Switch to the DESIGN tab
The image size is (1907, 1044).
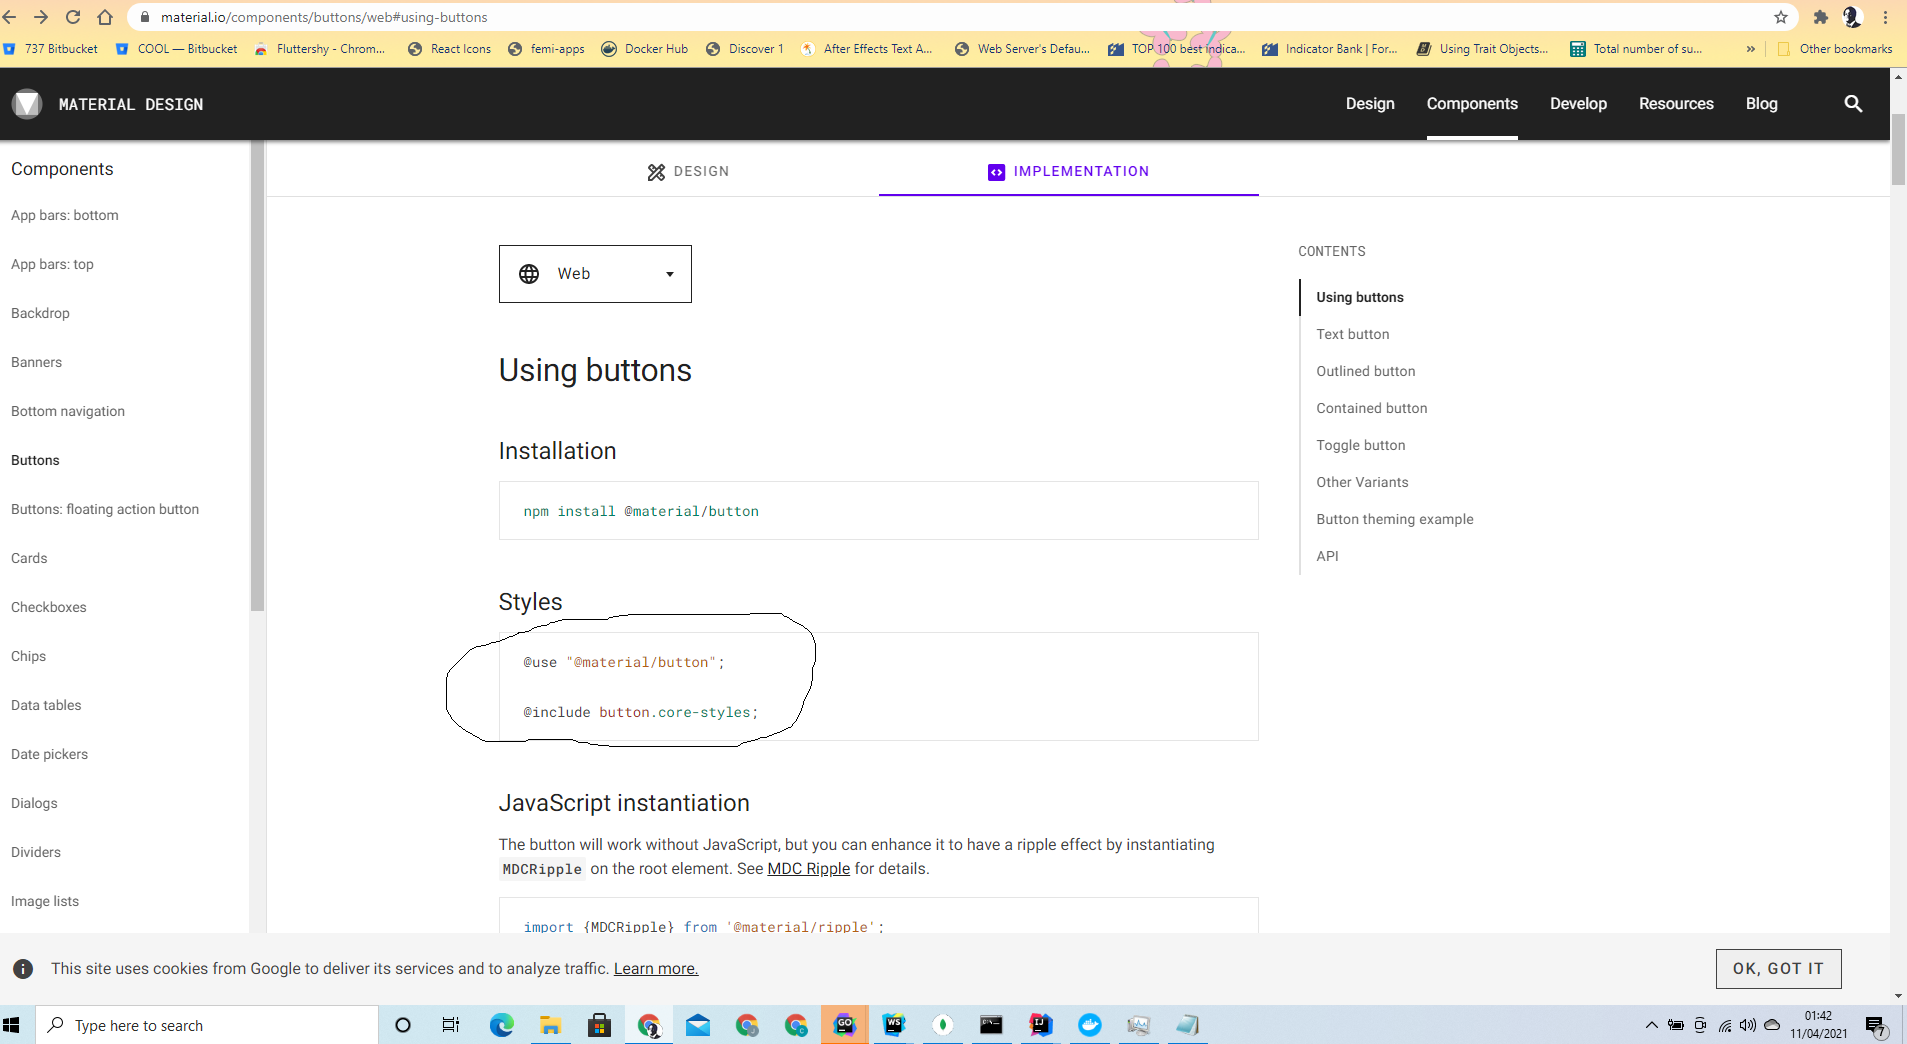(x=688, y=171)
